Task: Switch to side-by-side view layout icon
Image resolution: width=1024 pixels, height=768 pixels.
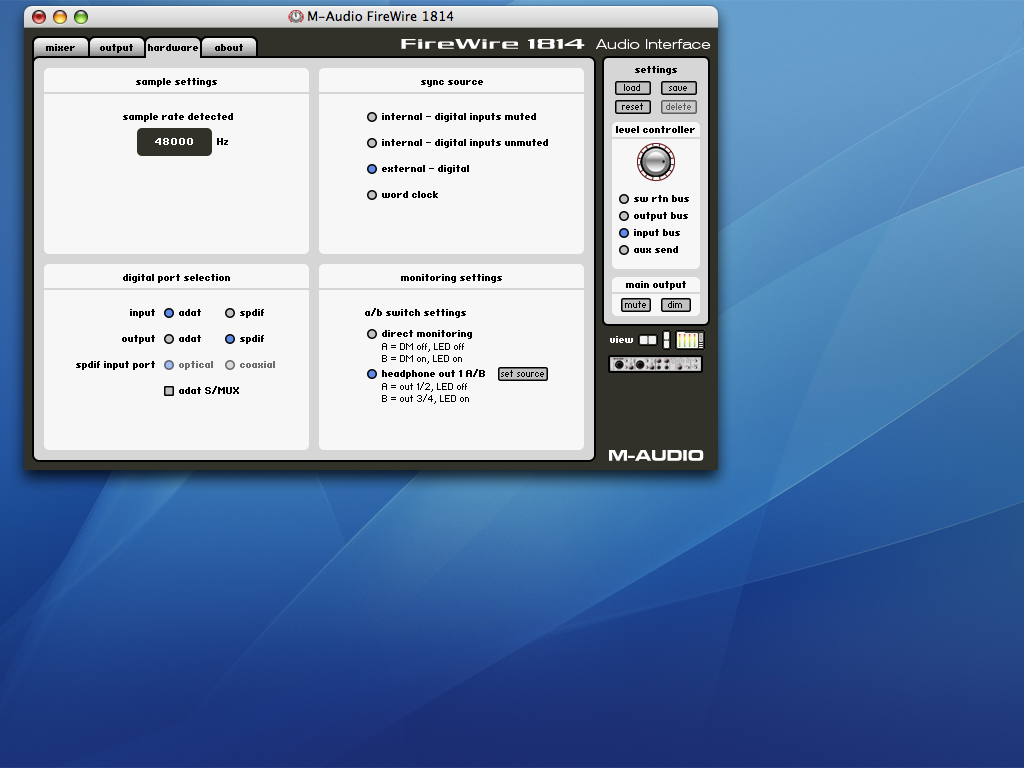Action: (647, 340)
